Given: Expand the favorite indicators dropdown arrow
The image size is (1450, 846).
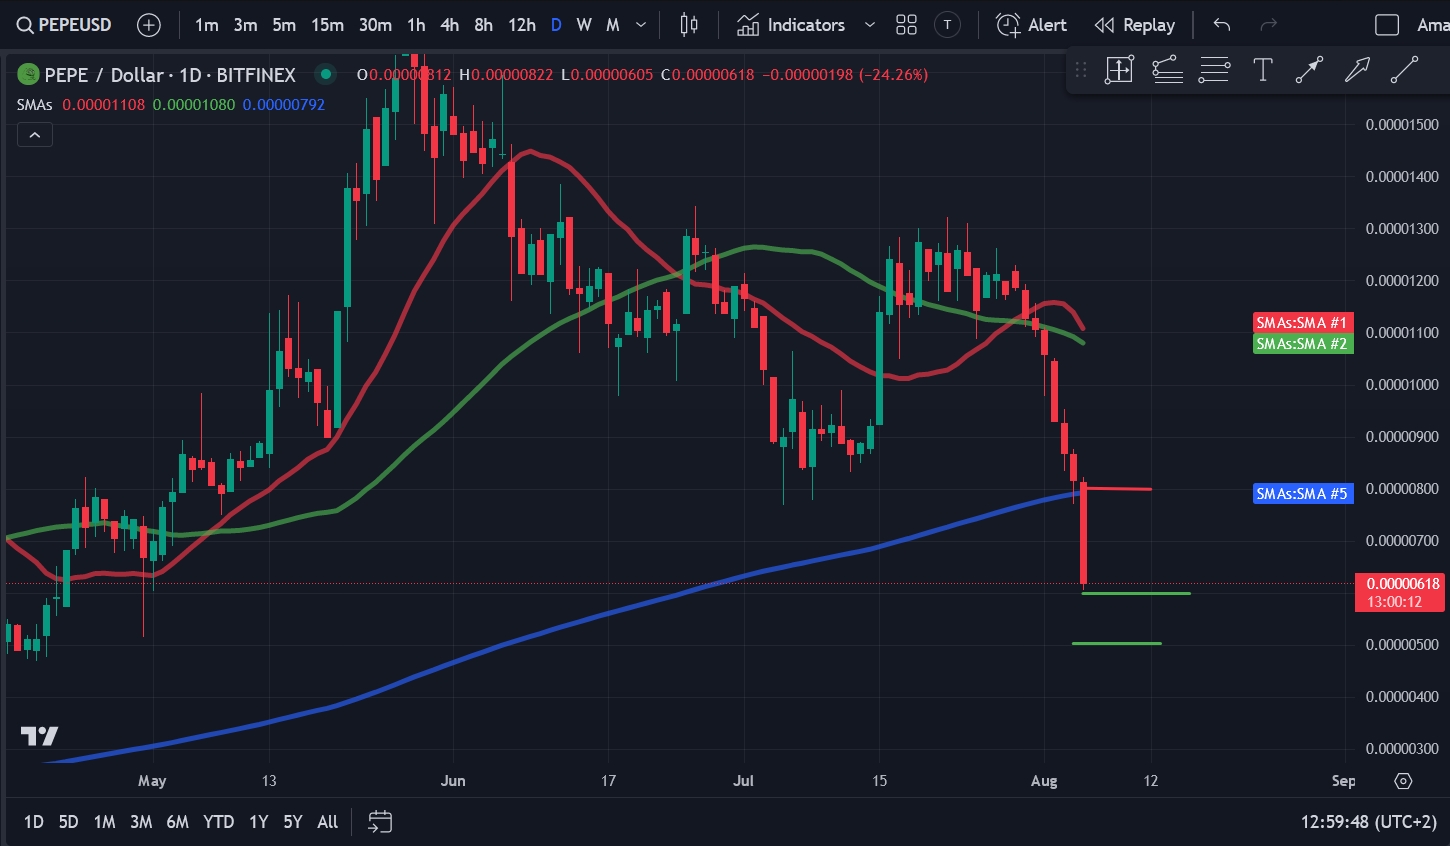Looking at the screenshot, I should click(x=870, y=25).
